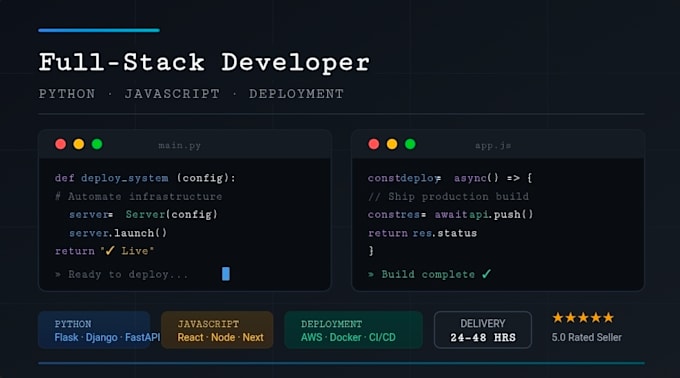Select the main.py file title
680x378 pixels.
point(180,146)
